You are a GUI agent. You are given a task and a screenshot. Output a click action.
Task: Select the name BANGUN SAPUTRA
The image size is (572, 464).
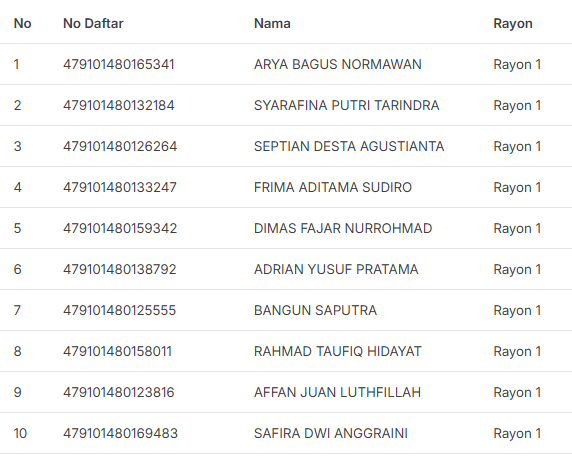click(x=316, y=310)
